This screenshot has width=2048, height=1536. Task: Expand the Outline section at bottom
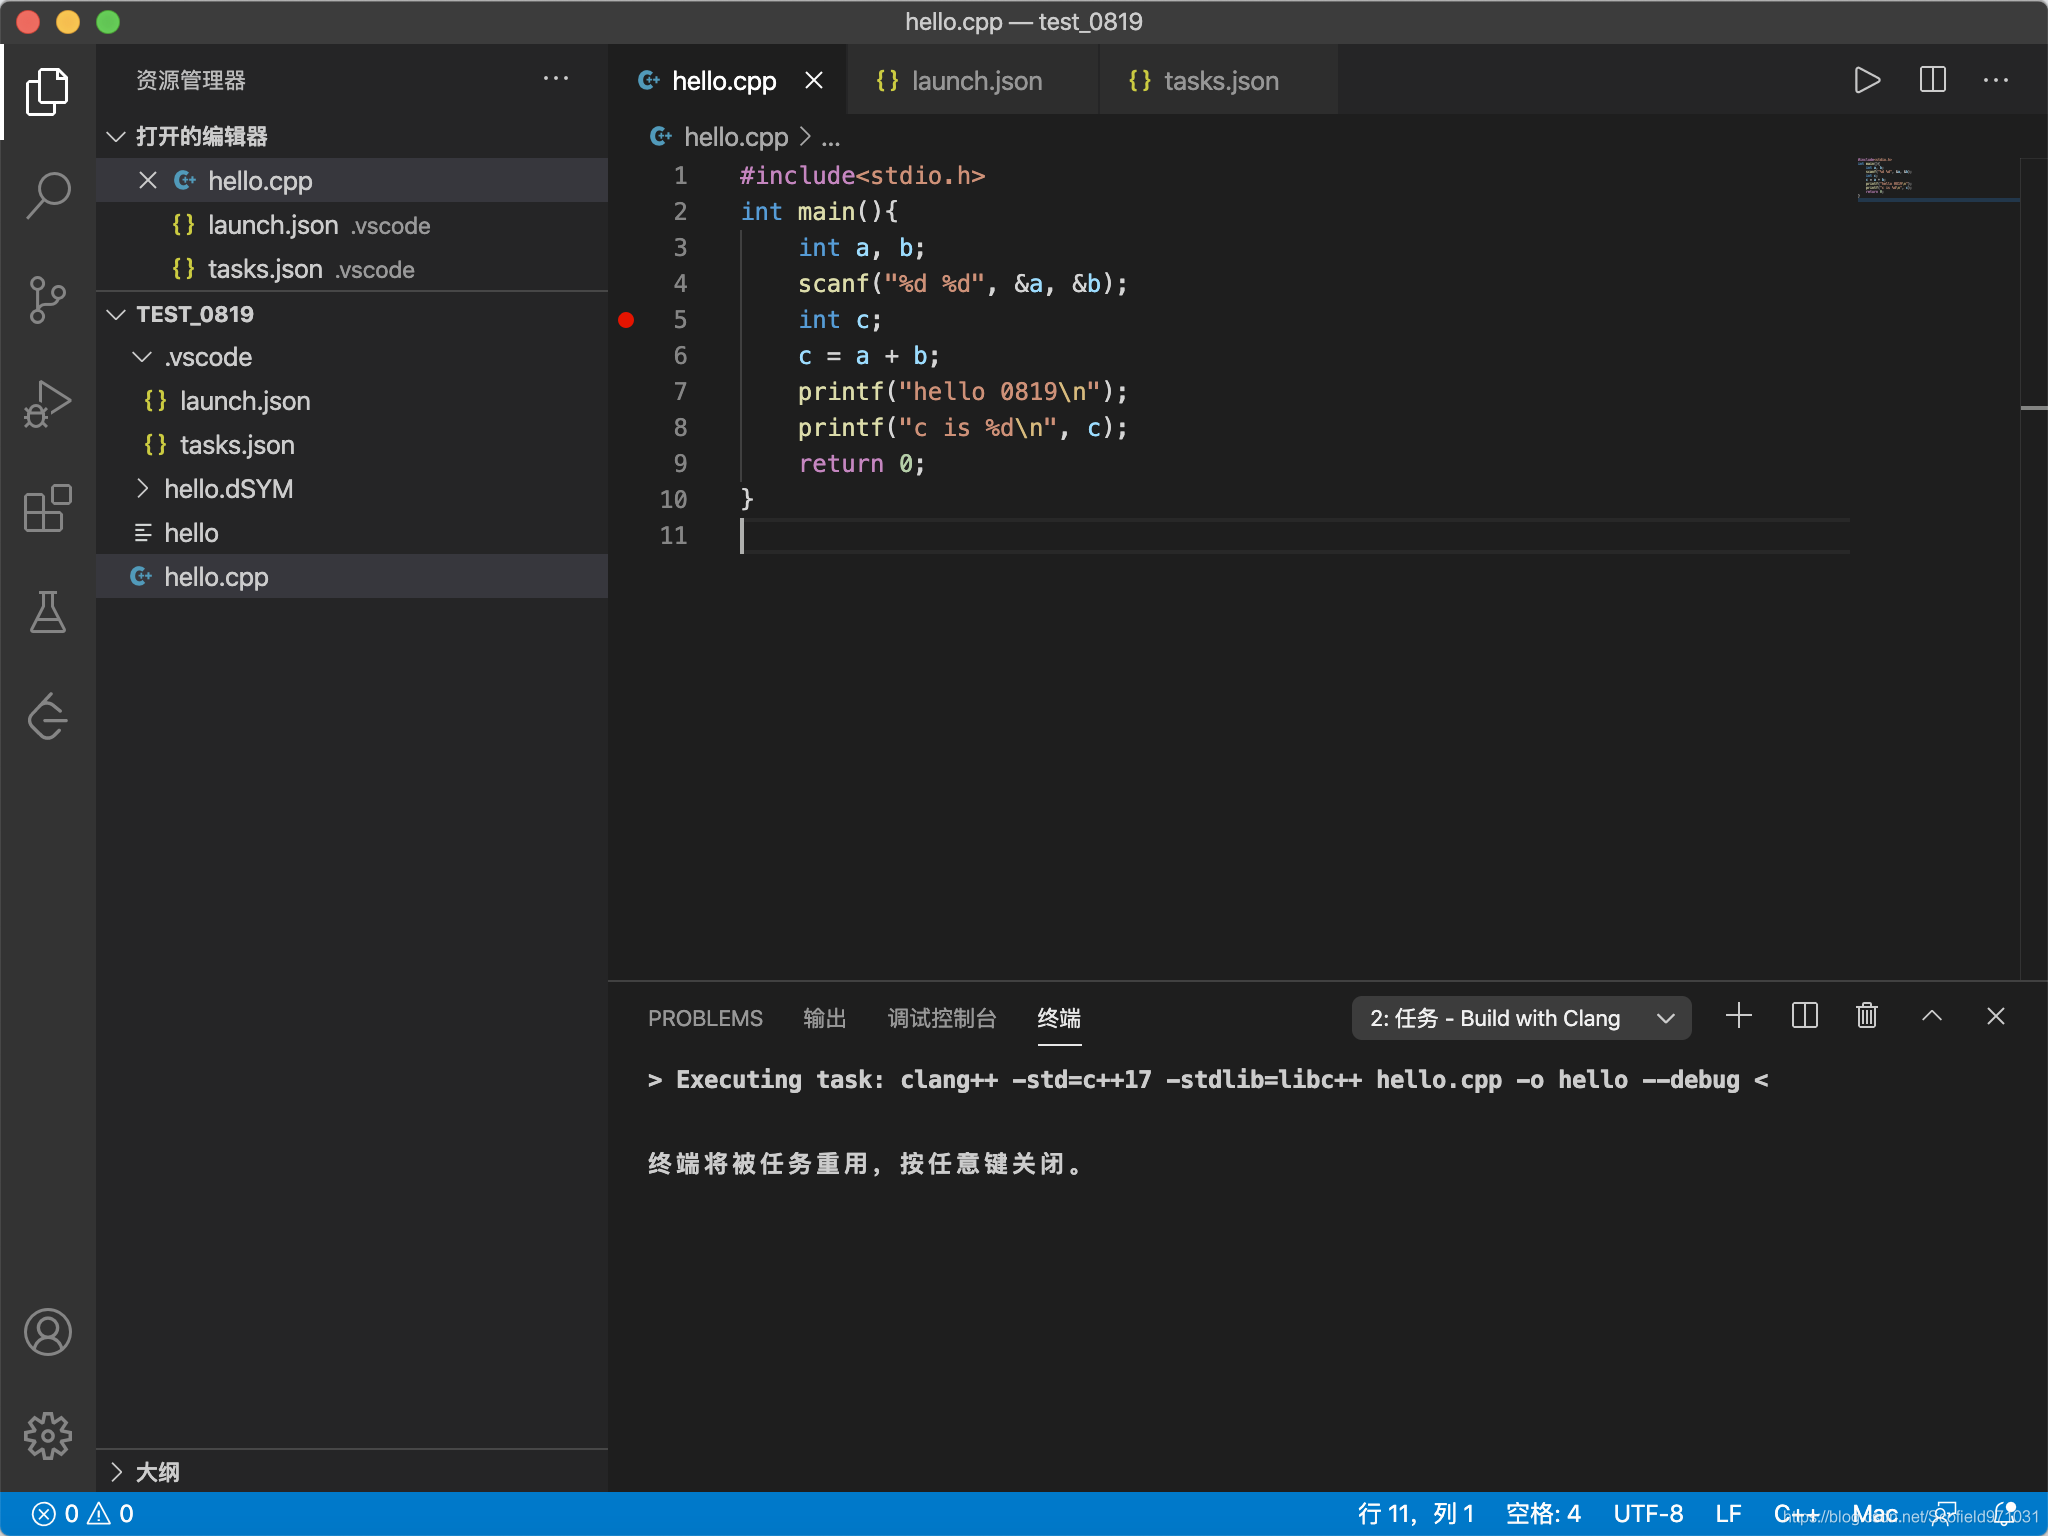[x=116, y=1472]
